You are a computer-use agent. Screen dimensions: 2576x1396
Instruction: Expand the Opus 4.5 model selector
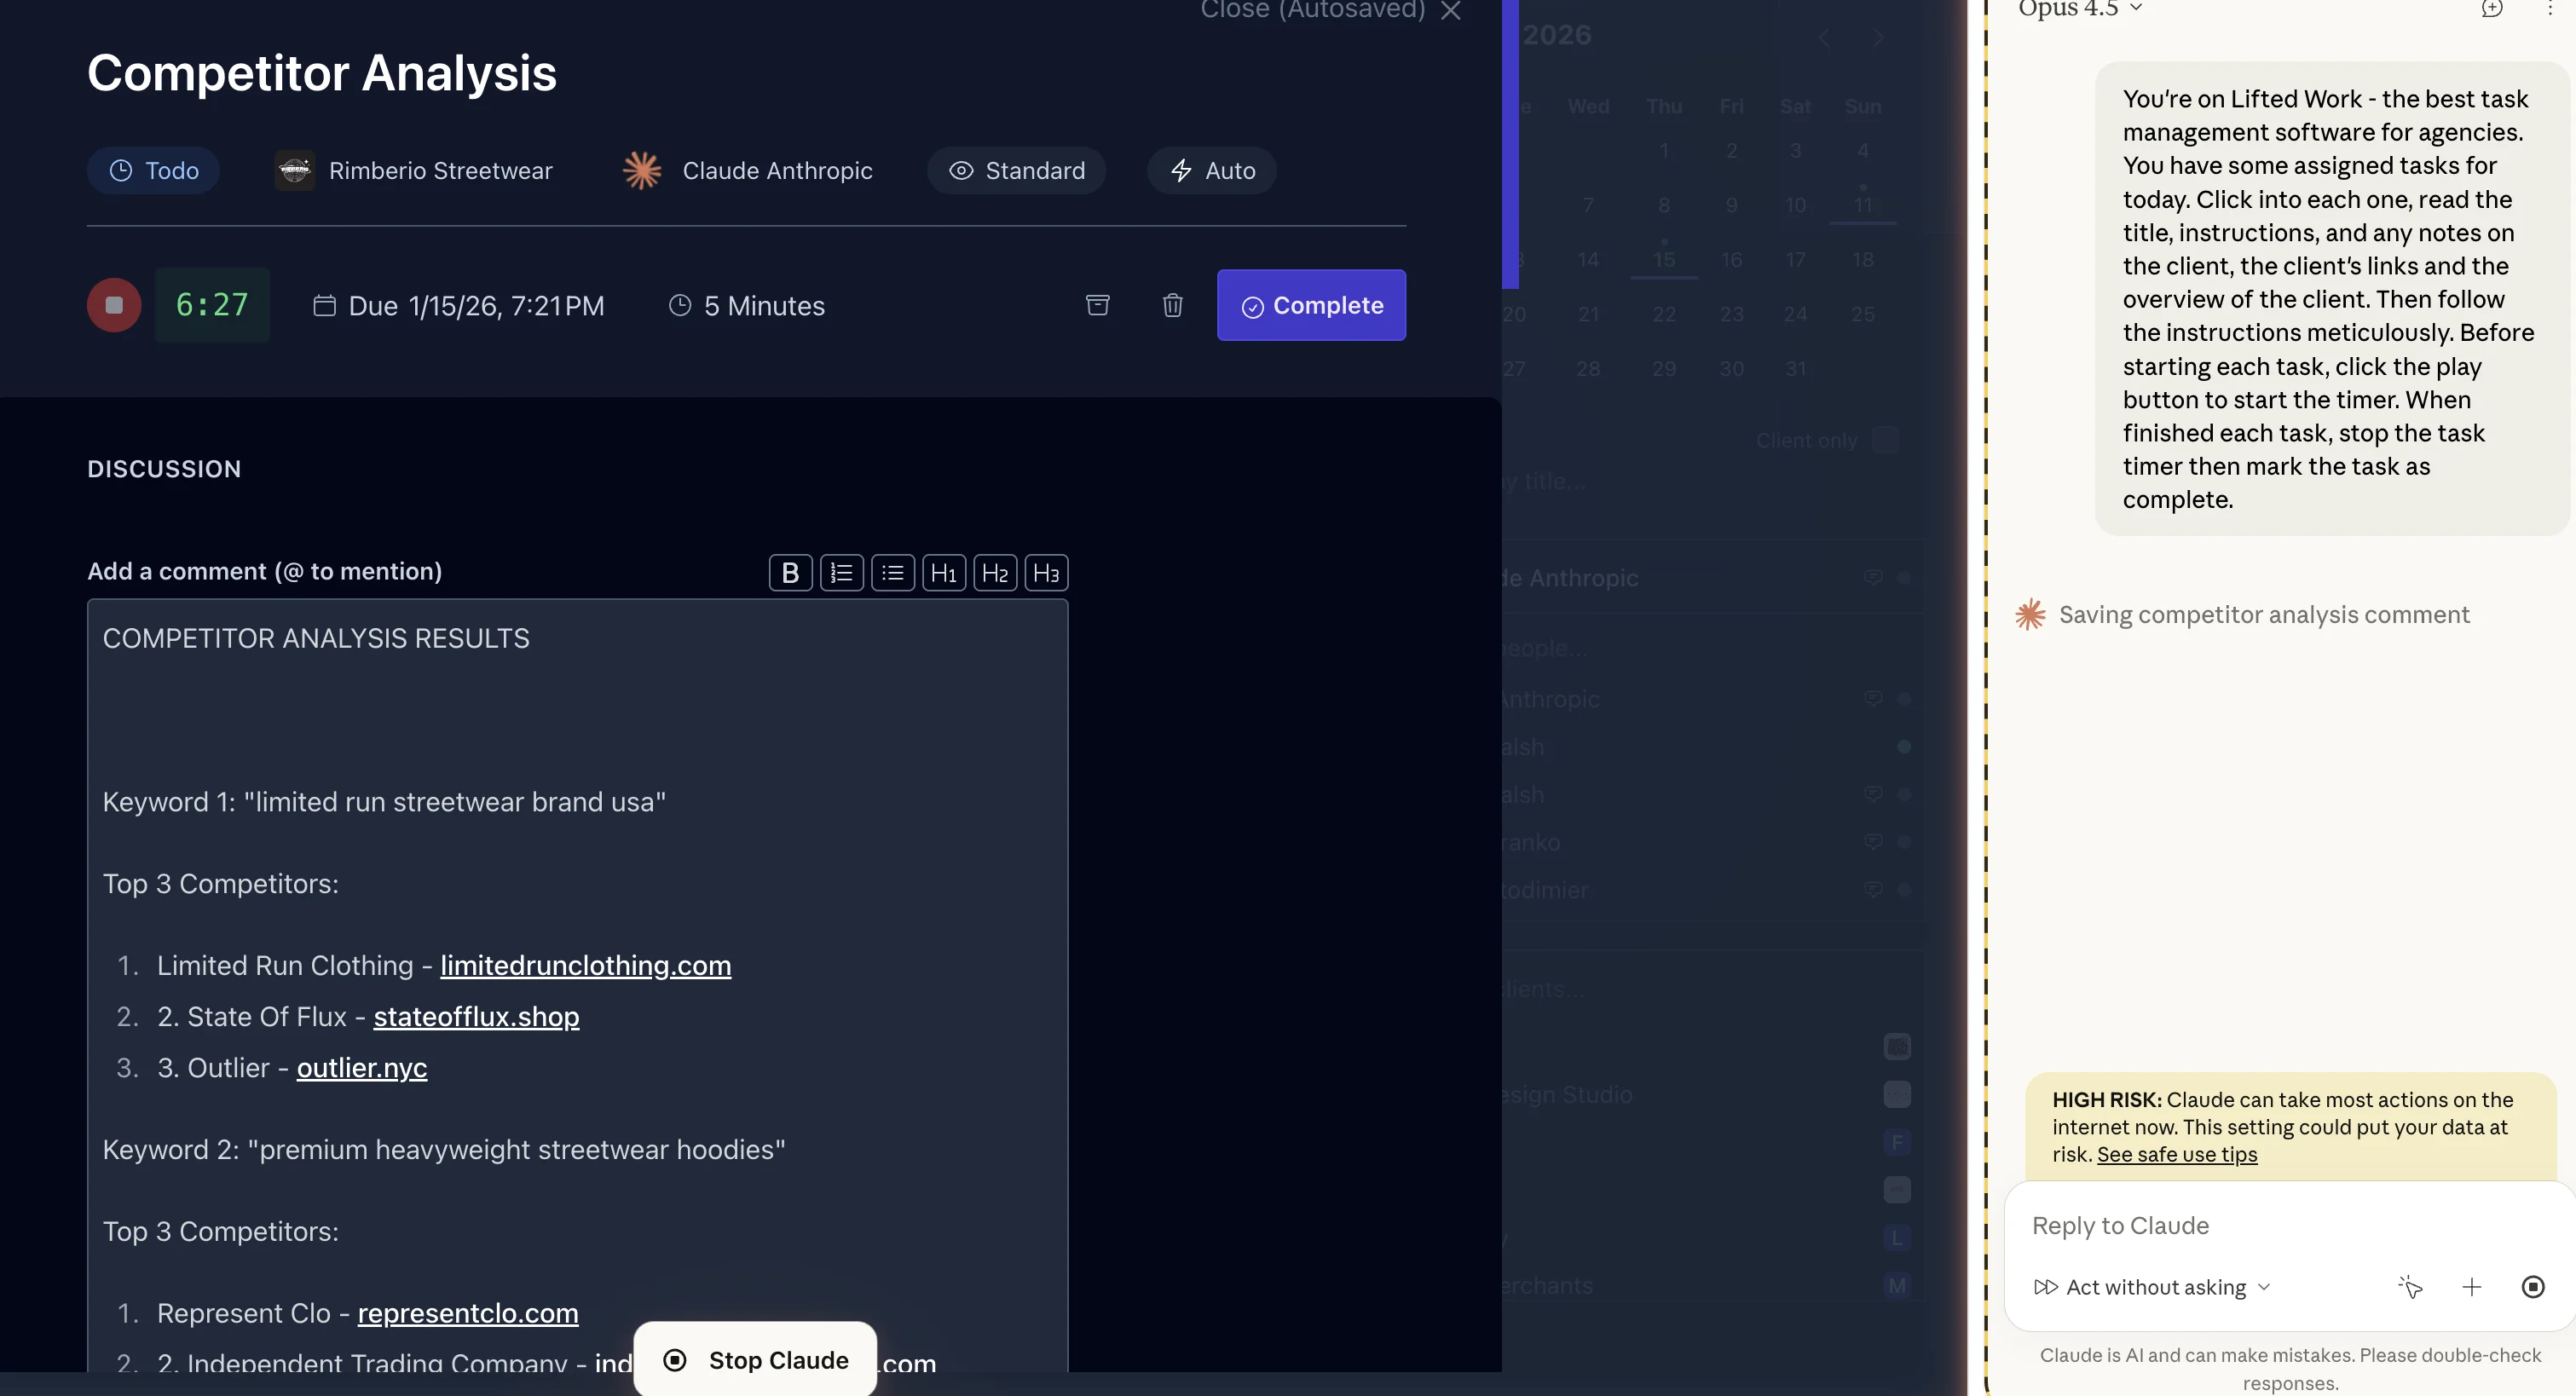pos(2080,9)
